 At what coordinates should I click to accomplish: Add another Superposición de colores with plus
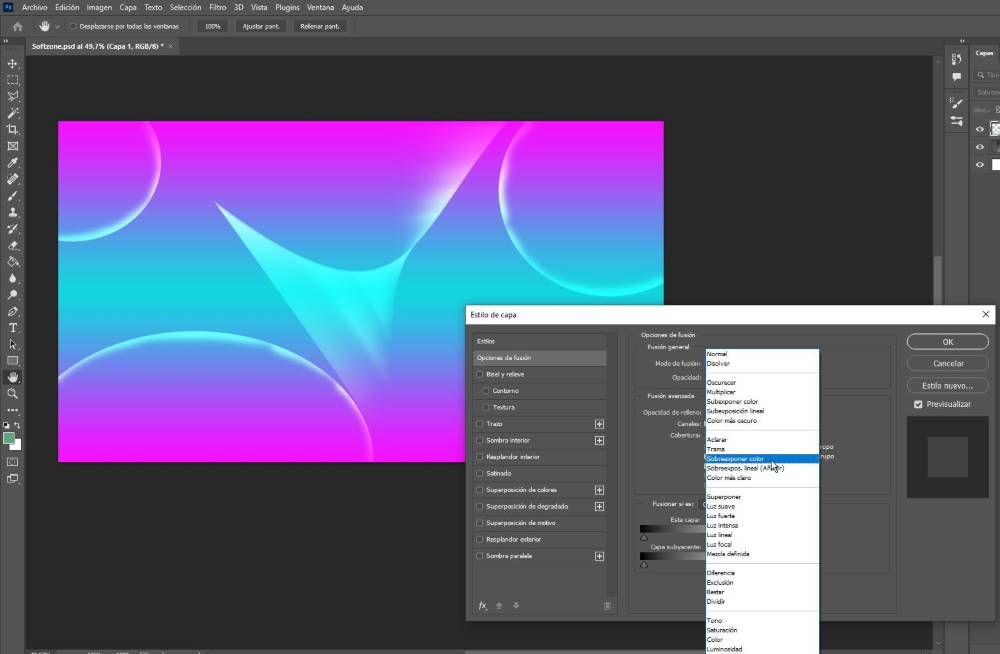click(x=599, y=490)
